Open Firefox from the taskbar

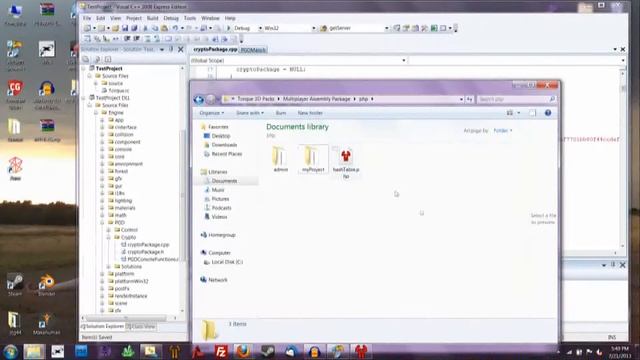244,352
